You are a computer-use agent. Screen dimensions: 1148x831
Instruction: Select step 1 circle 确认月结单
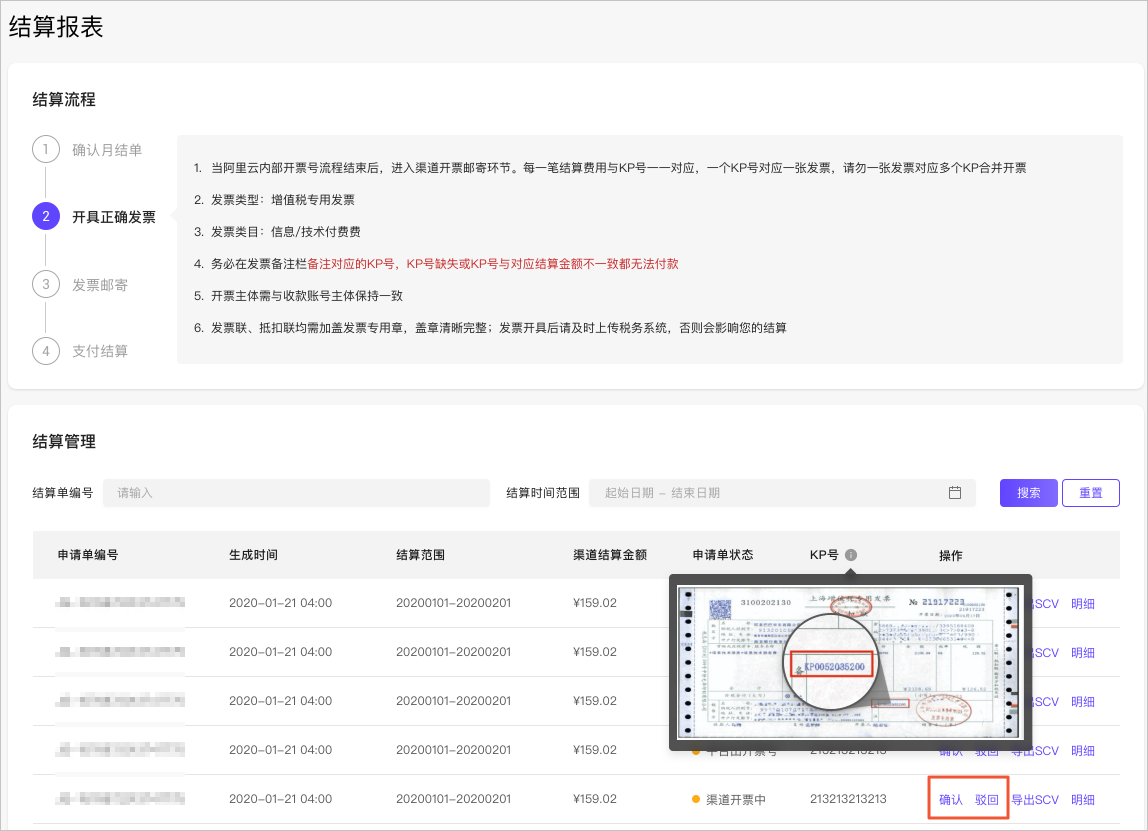(x=45, y=149)
